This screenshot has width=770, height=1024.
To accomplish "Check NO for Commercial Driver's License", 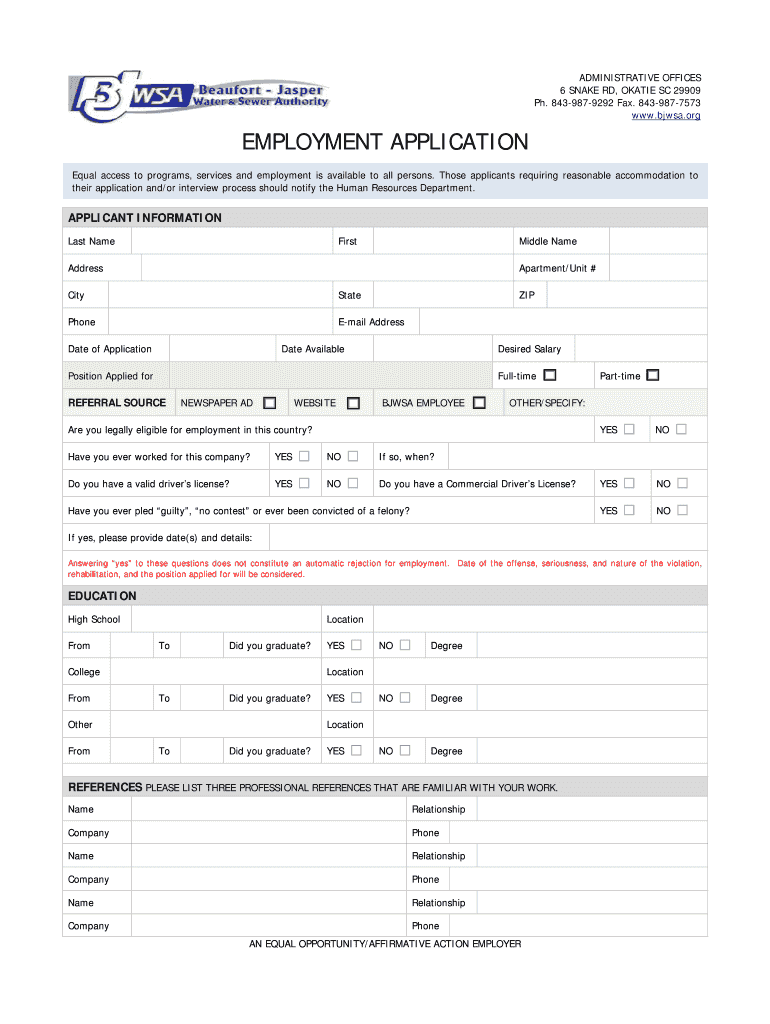I will pyautogui.click(x=682, y=484).
